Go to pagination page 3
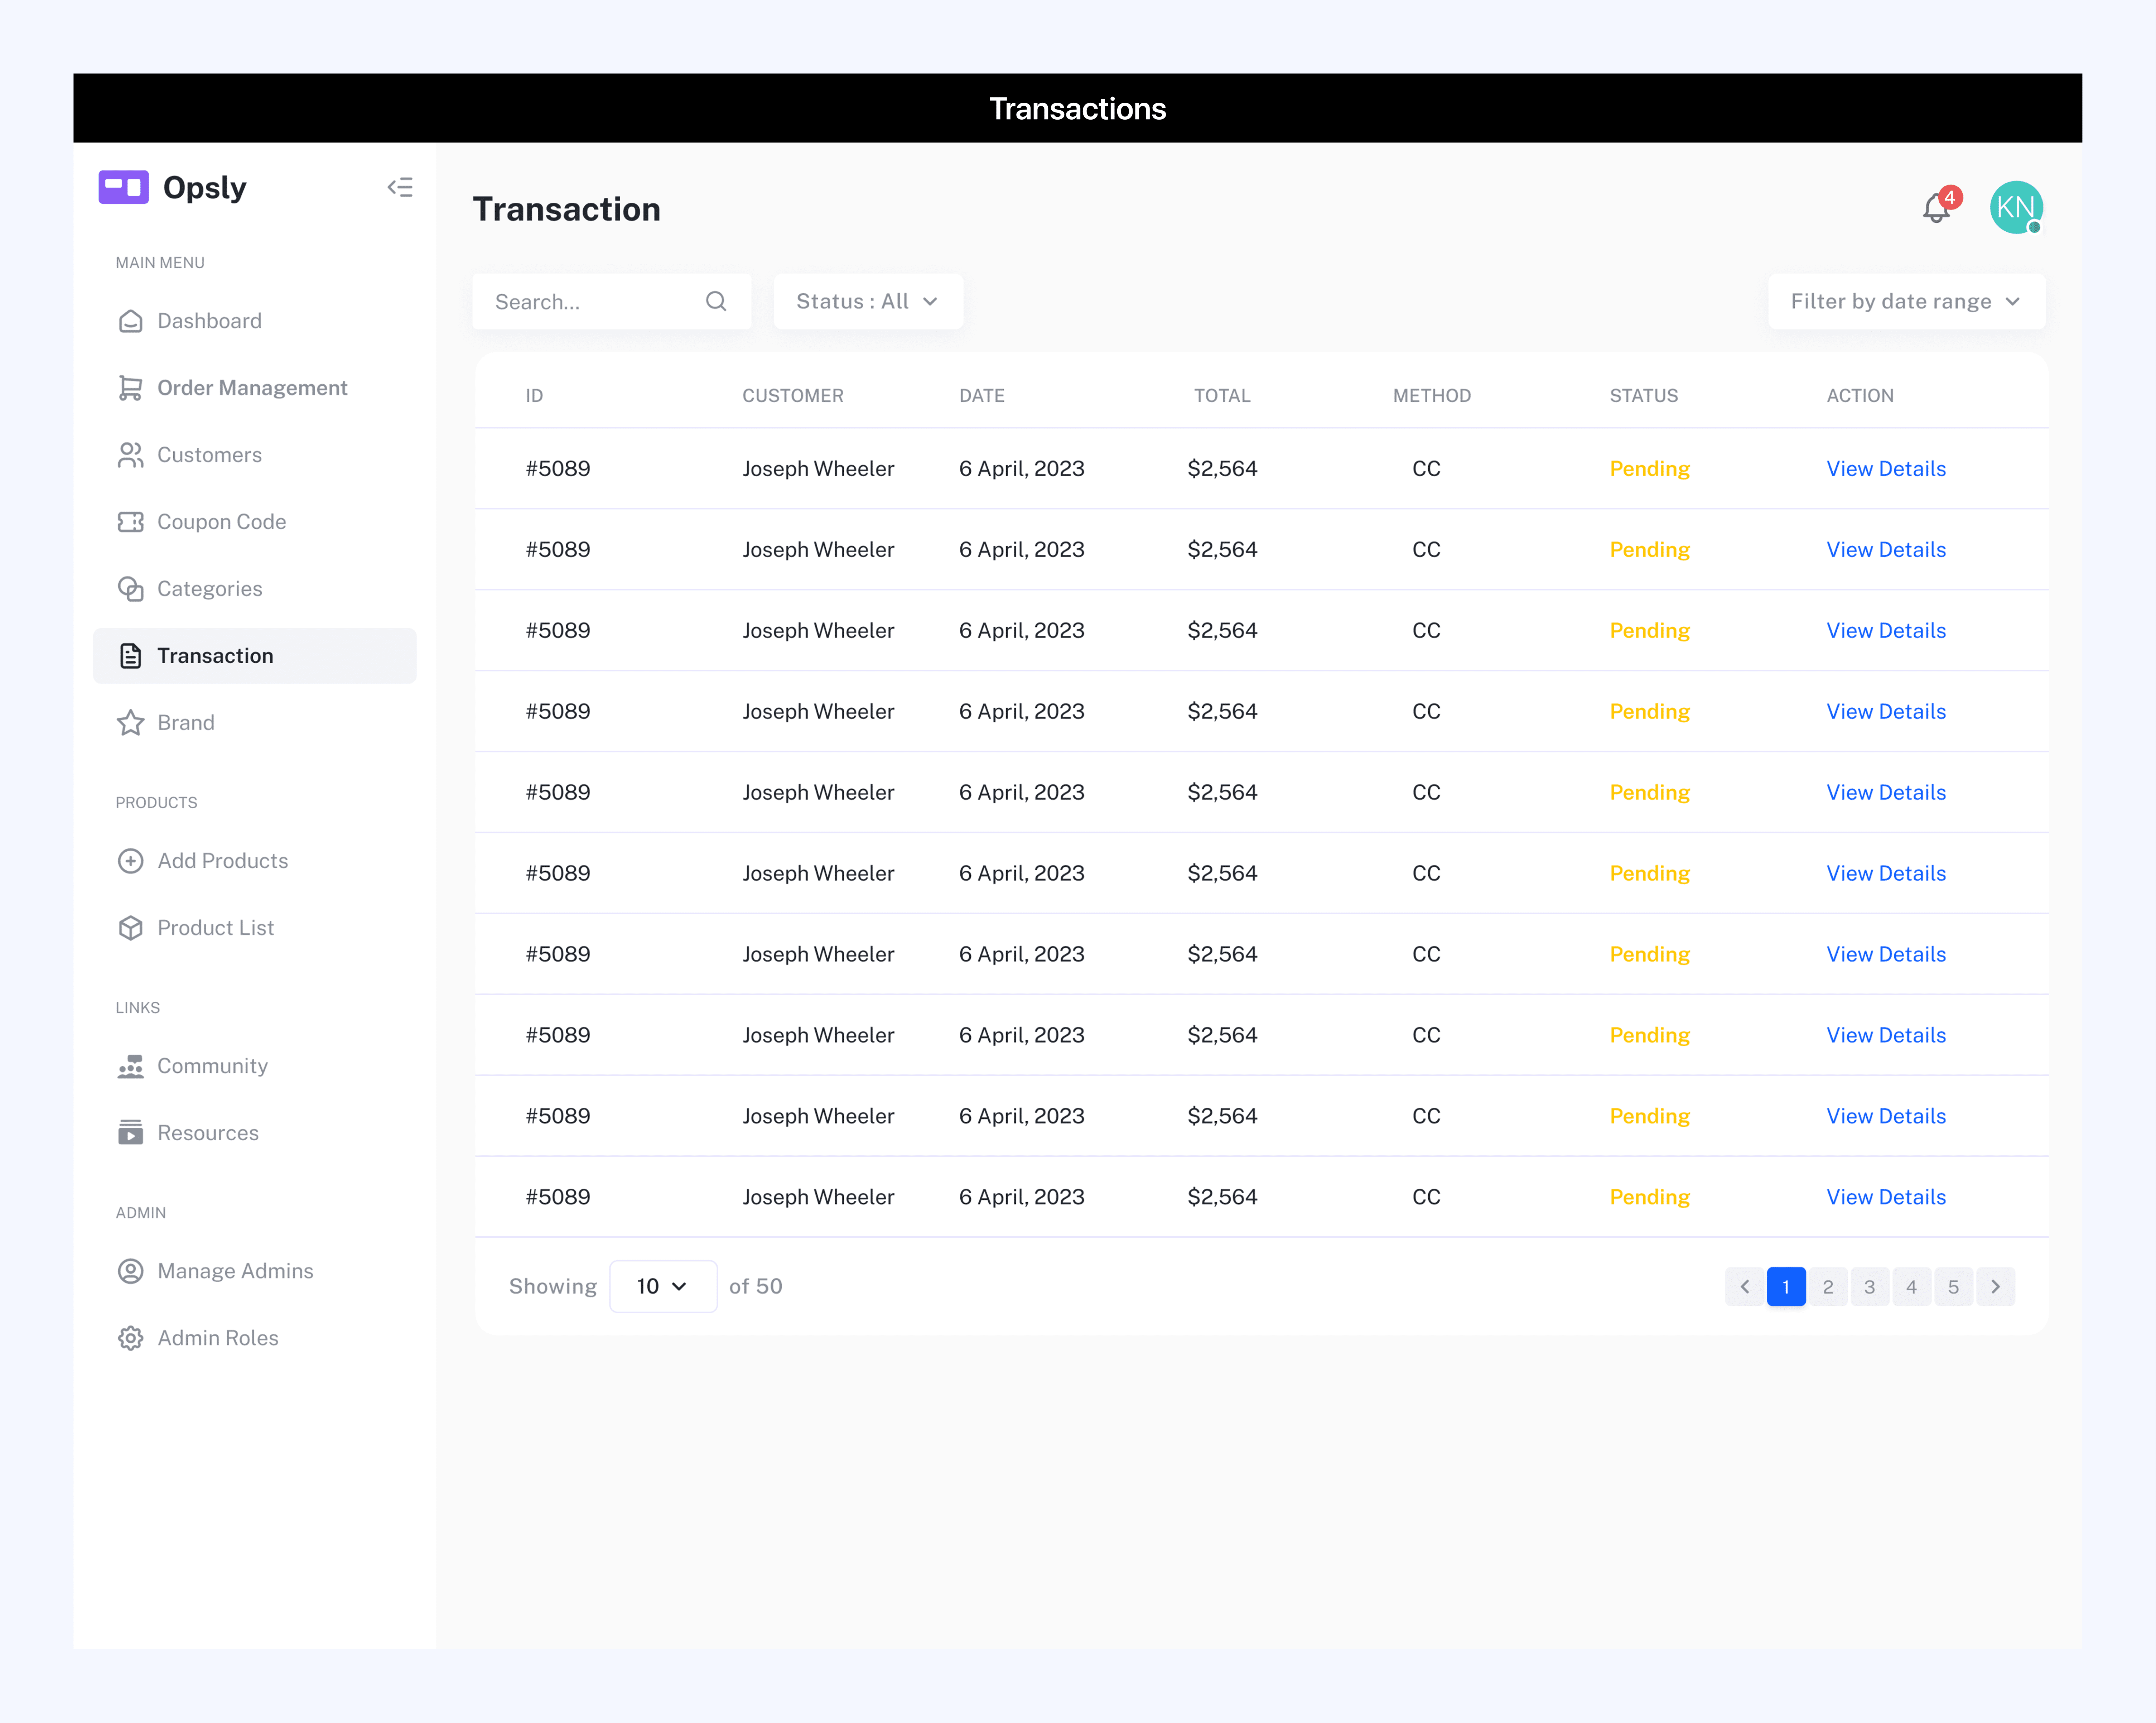 pos(1869,1287)
